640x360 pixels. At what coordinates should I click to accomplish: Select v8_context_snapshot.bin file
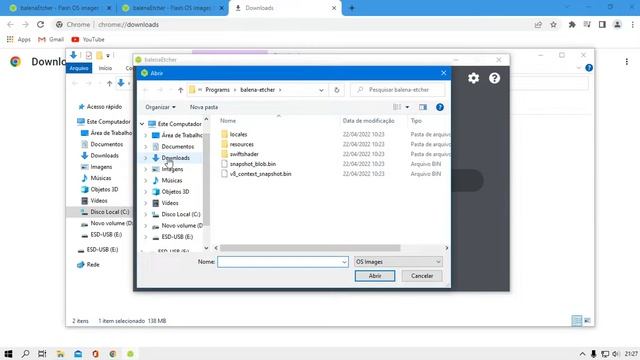(260, 174)
